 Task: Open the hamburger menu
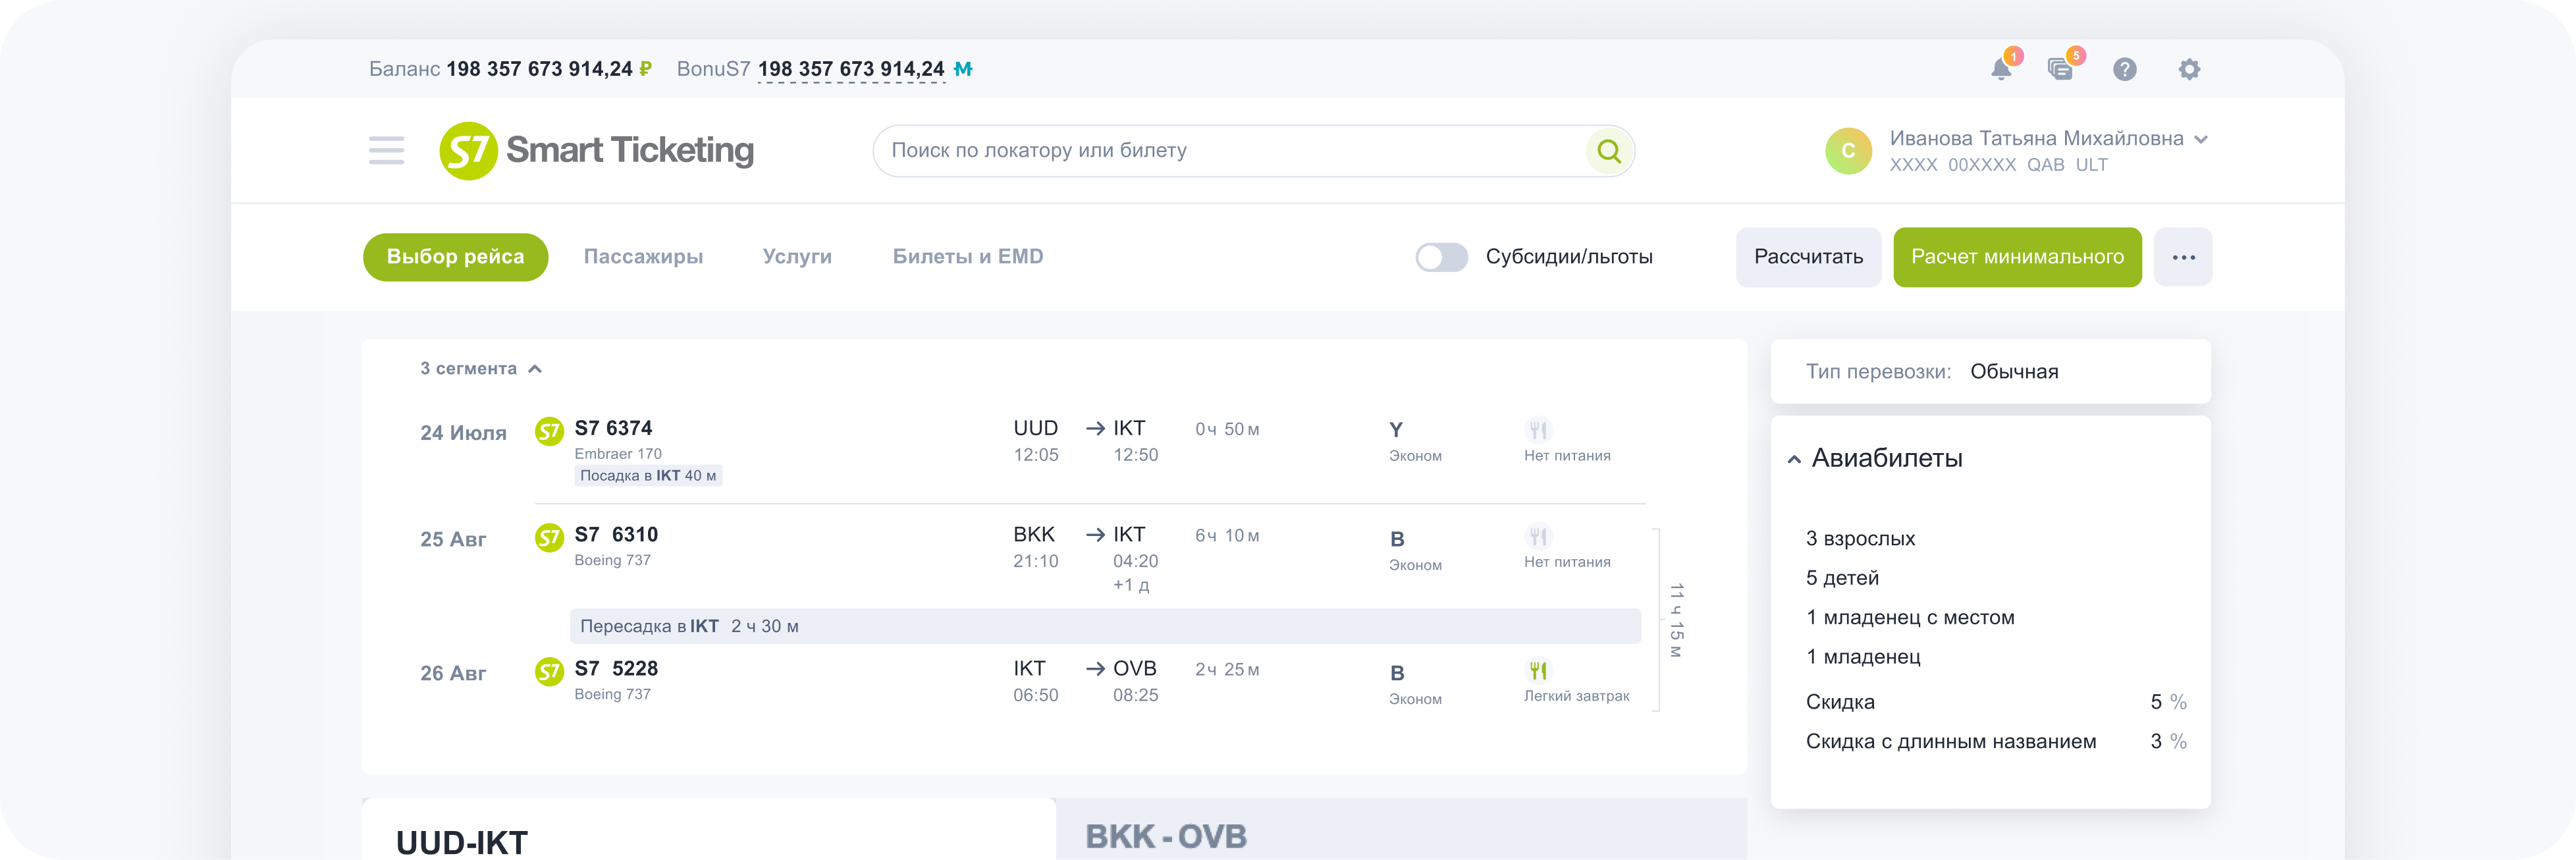click(x=386, y=151)
